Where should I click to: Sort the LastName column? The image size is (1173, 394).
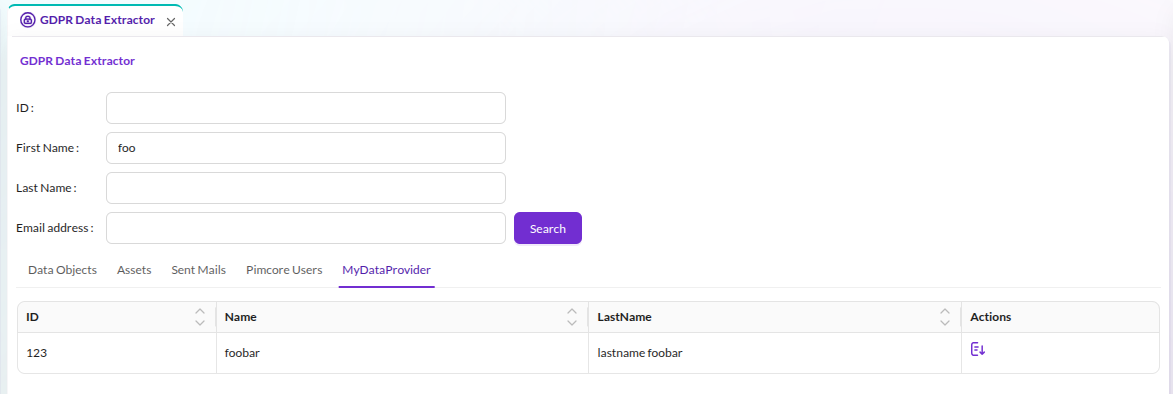945,317
